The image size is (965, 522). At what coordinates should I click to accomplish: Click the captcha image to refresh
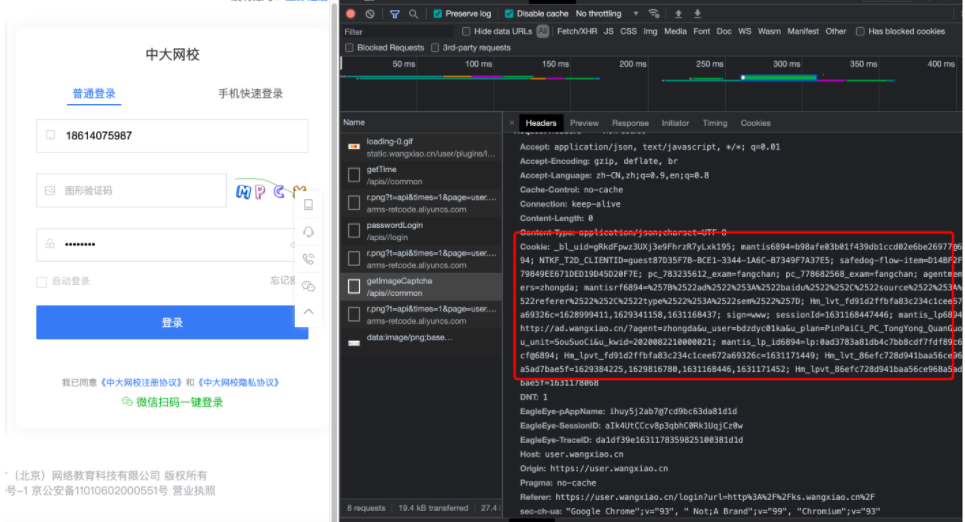[270, 191]
